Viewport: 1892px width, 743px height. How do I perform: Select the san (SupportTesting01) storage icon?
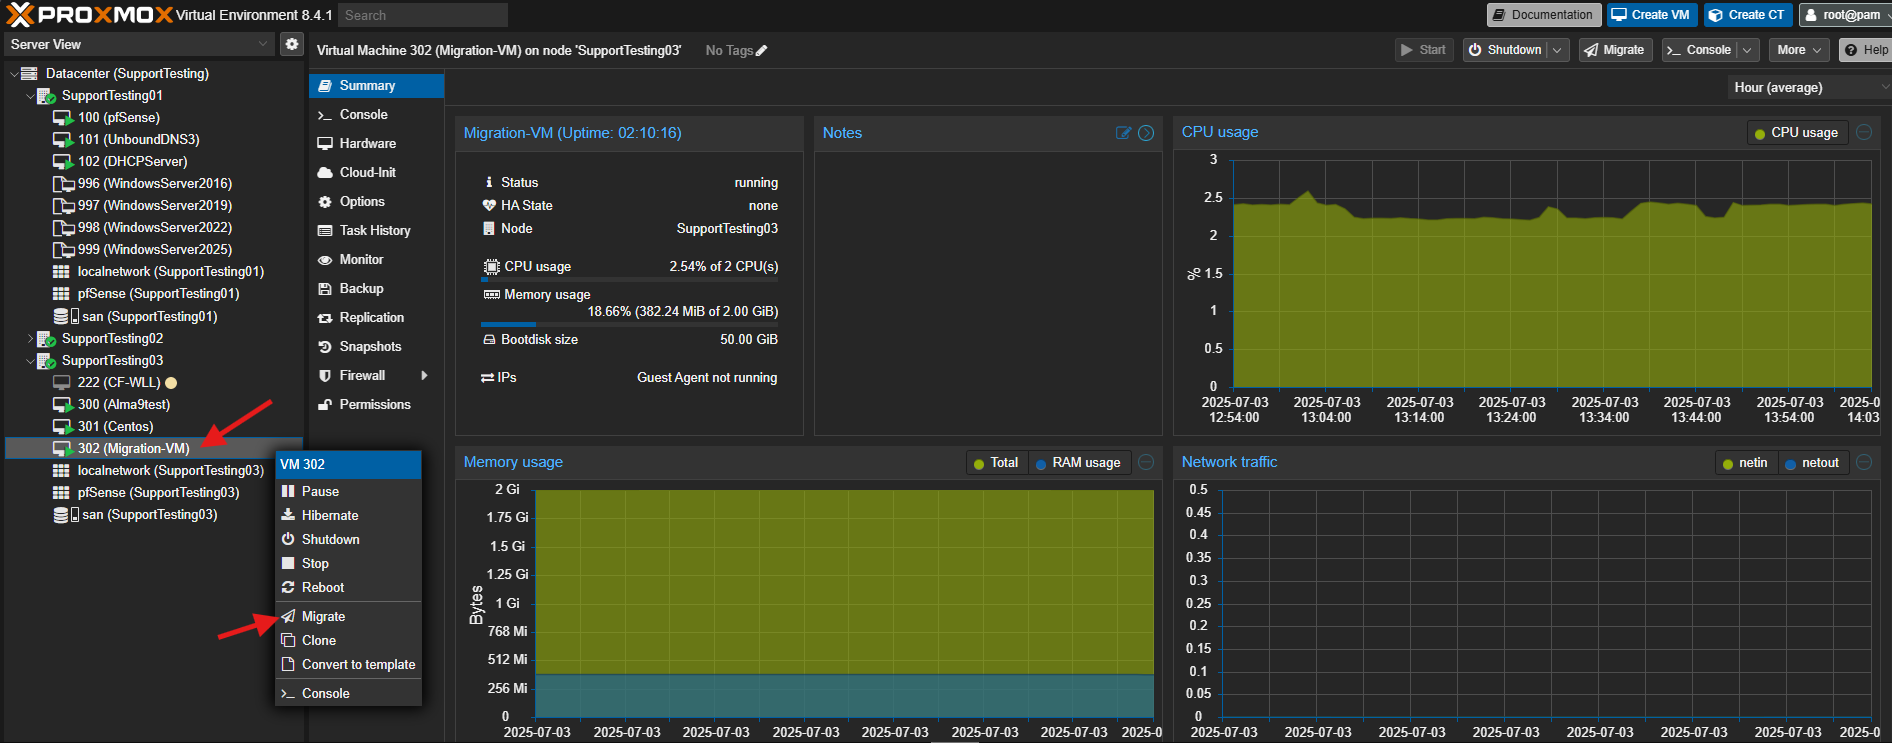[x=65, y=316]
